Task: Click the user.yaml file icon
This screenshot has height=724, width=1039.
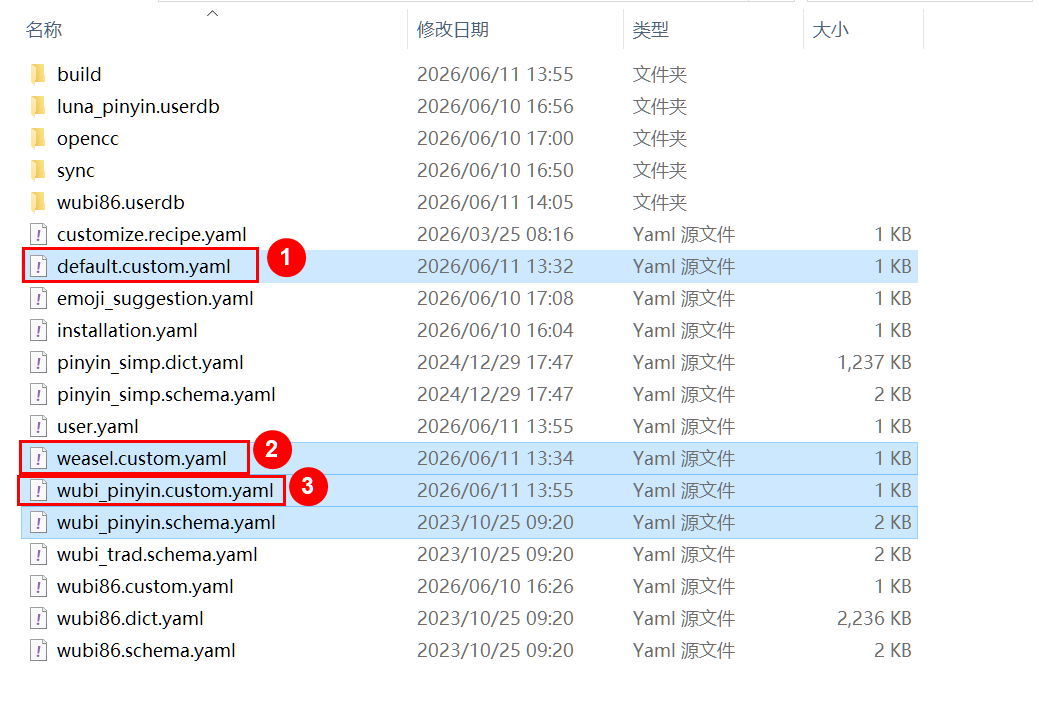Action: point(38,427)
